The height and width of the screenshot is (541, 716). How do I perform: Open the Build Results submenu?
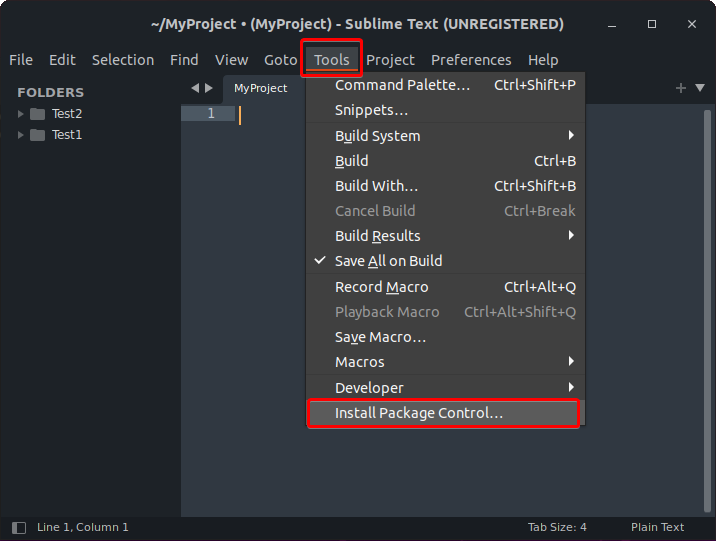[x=445, y=236]
